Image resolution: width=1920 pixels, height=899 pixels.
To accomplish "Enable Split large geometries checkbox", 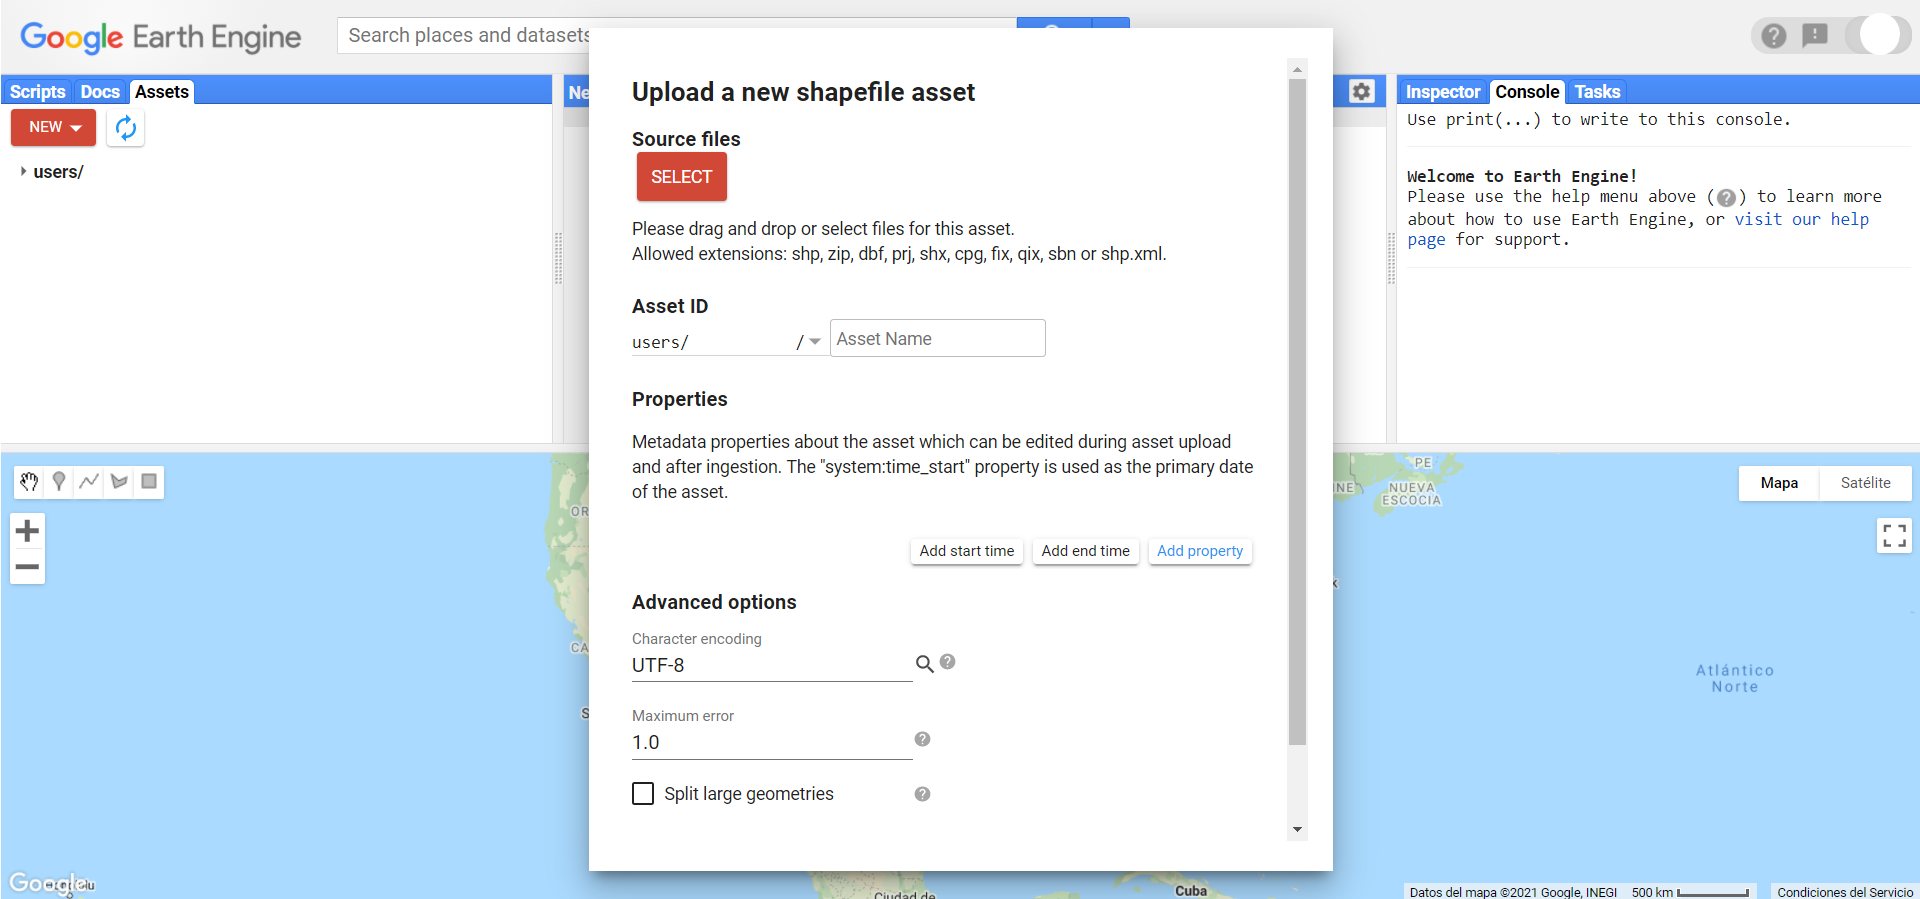I will coord(643,794).
